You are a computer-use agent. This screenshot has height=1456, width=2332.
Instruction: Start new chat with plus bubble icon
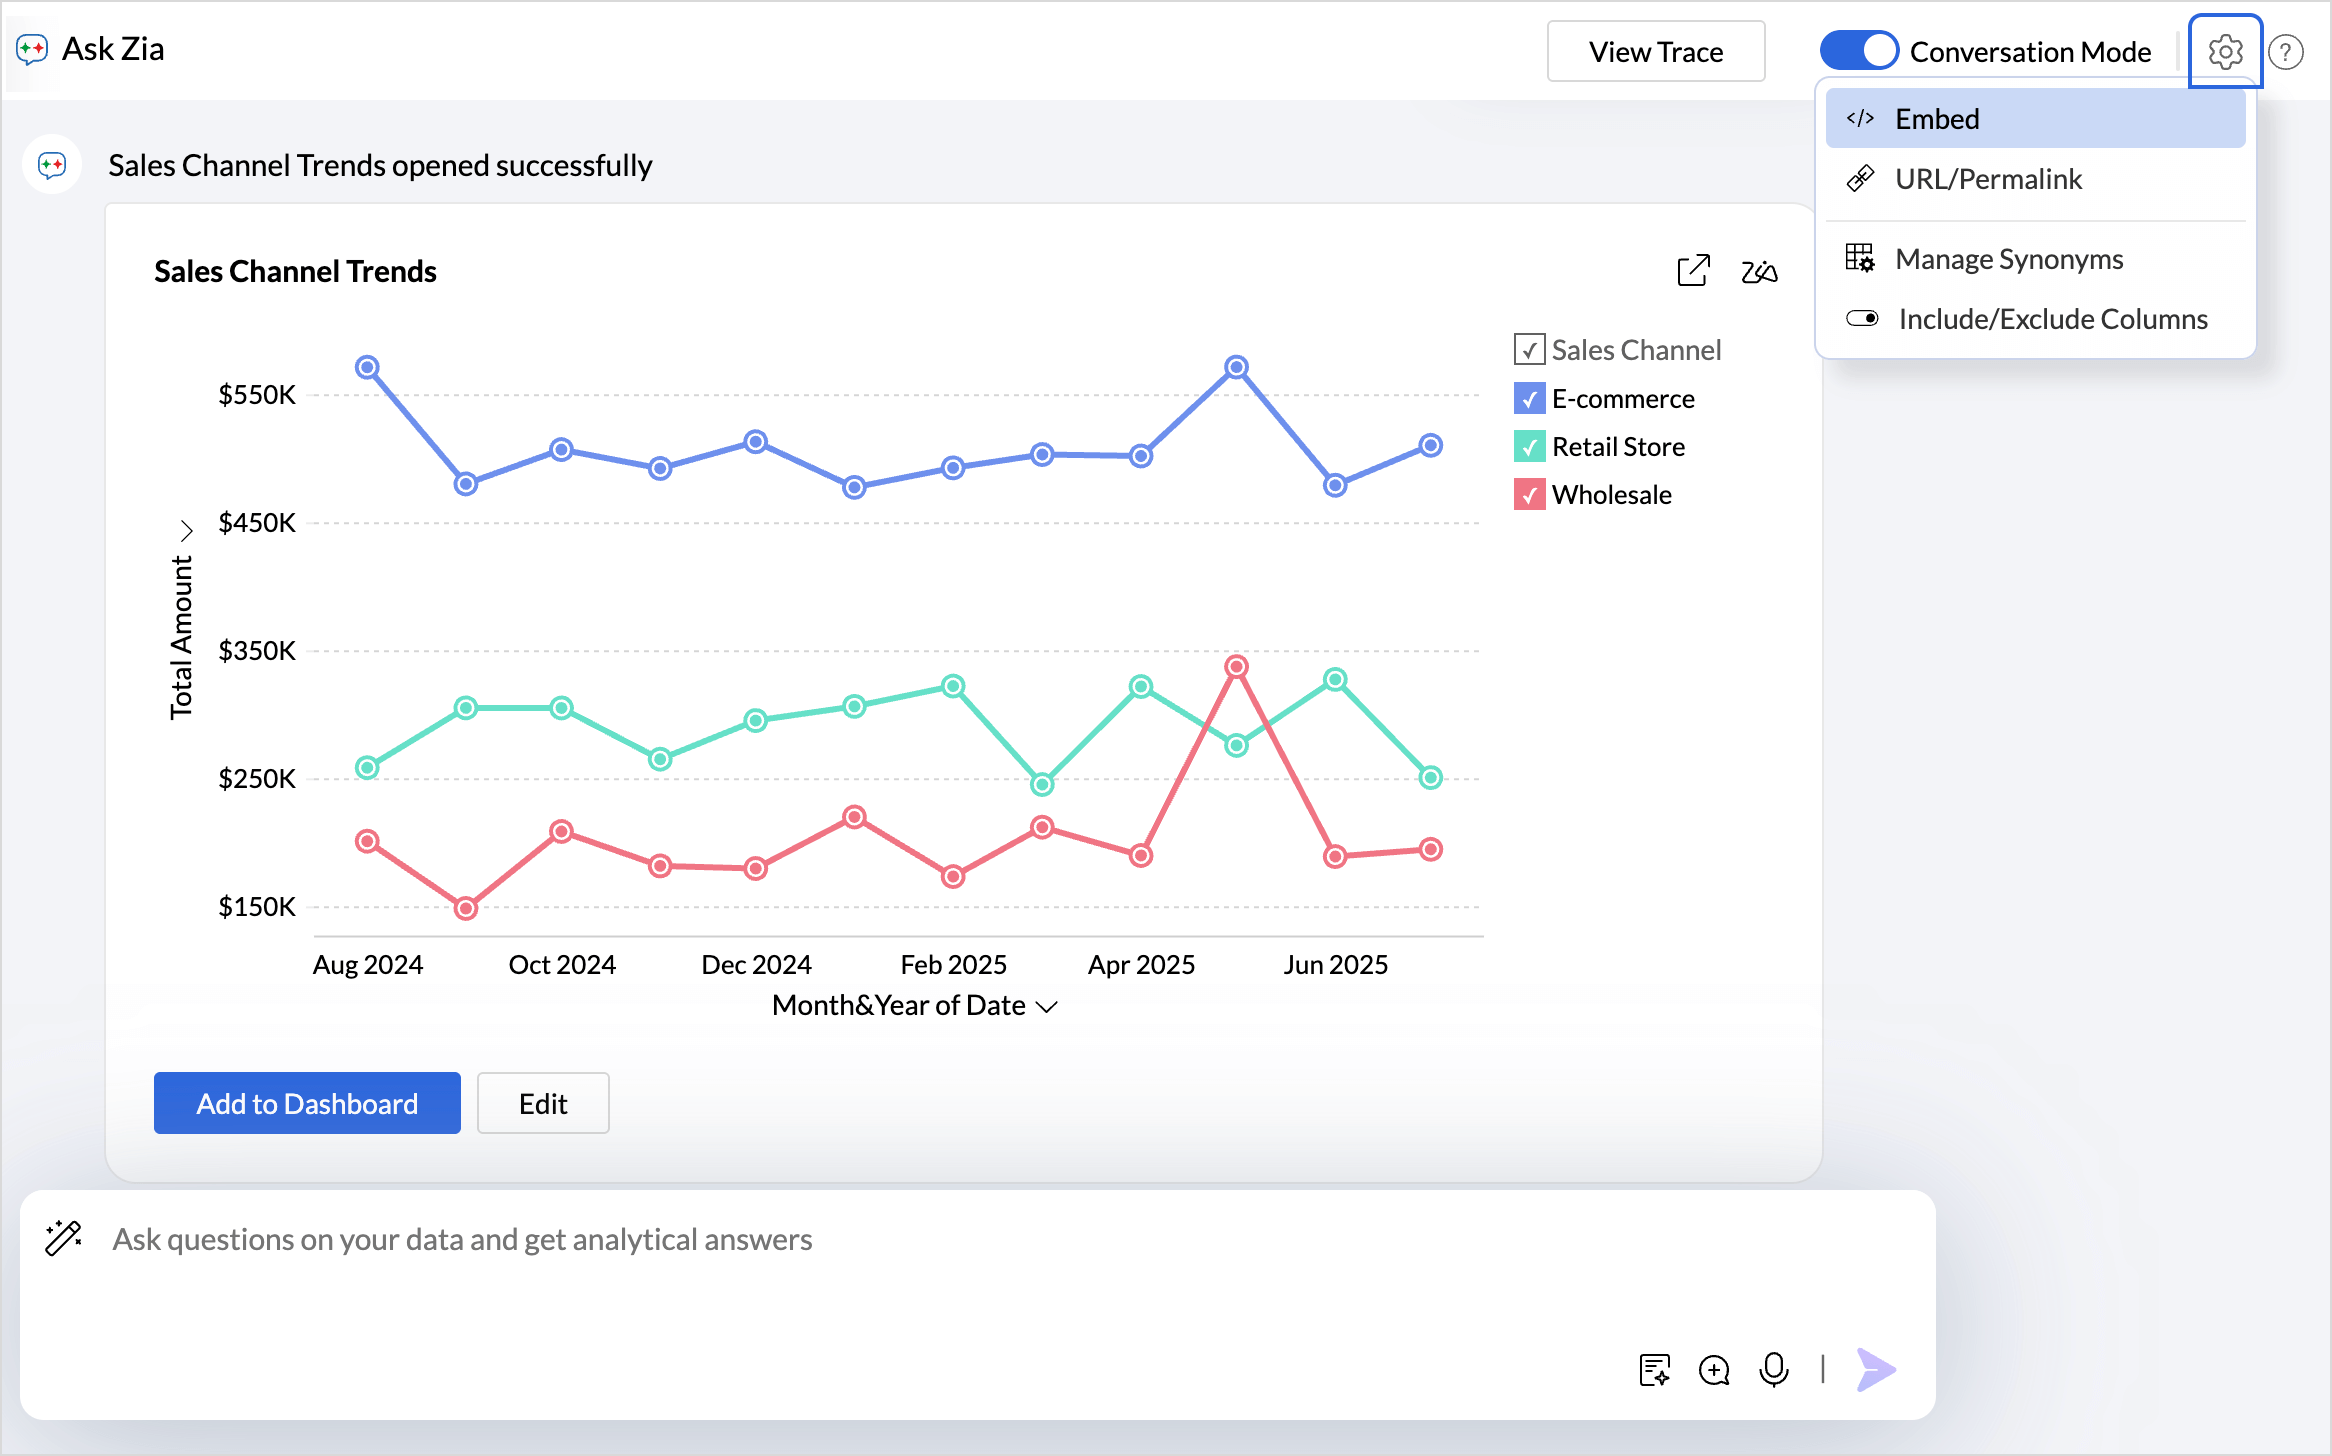point(1714,1370)
